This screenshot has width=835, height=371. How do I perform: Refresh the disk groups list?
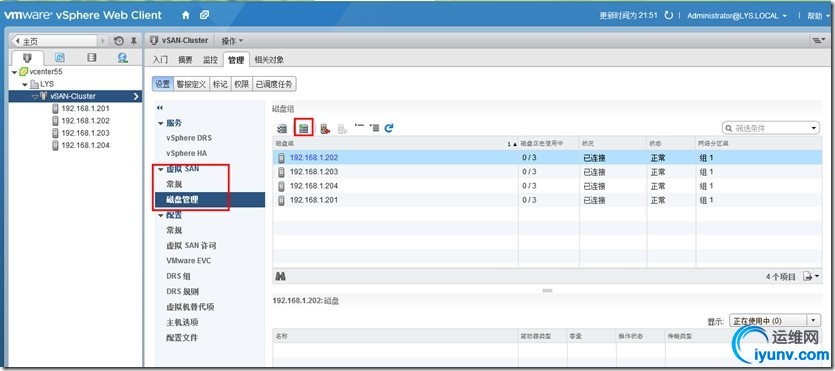[x=389, y=128]
